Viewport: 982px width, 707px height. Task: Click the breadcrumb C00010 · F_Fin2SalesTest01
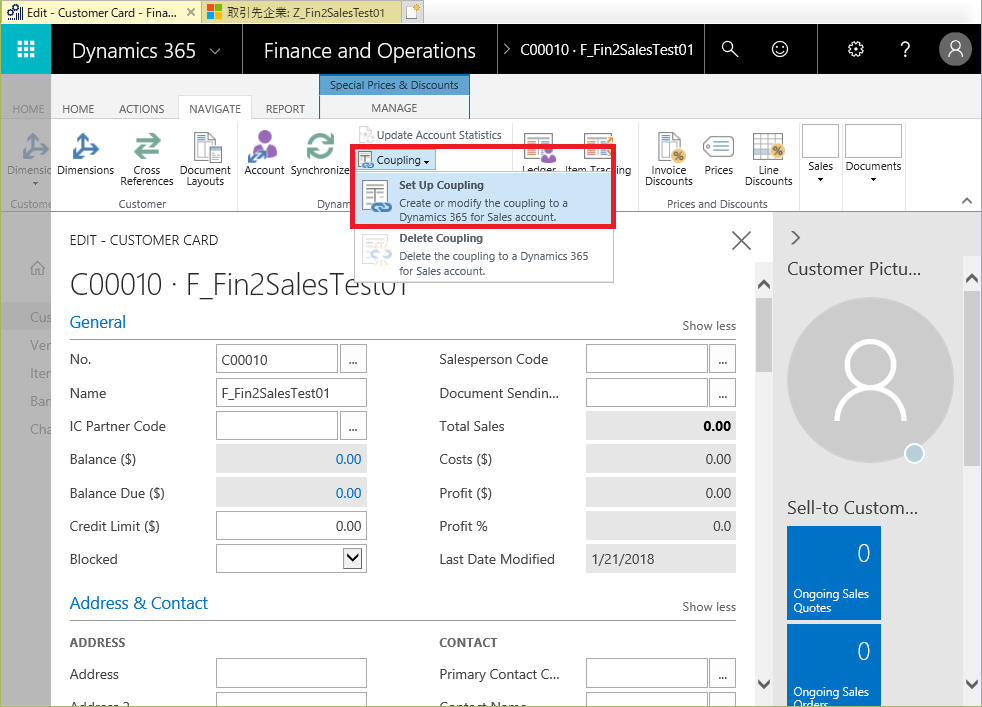coord(607,49)
